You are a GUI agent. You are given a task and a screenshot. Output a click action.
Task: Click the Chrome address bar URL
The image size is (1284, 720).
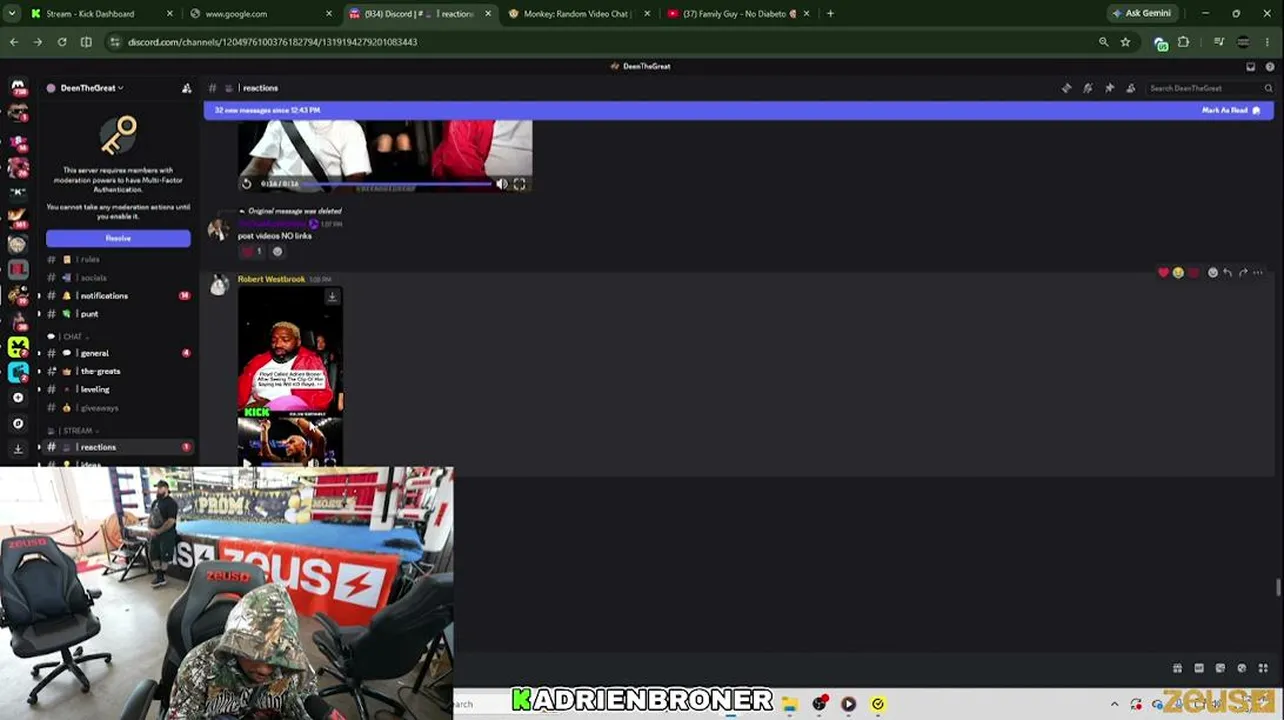[x=272, y=42]
